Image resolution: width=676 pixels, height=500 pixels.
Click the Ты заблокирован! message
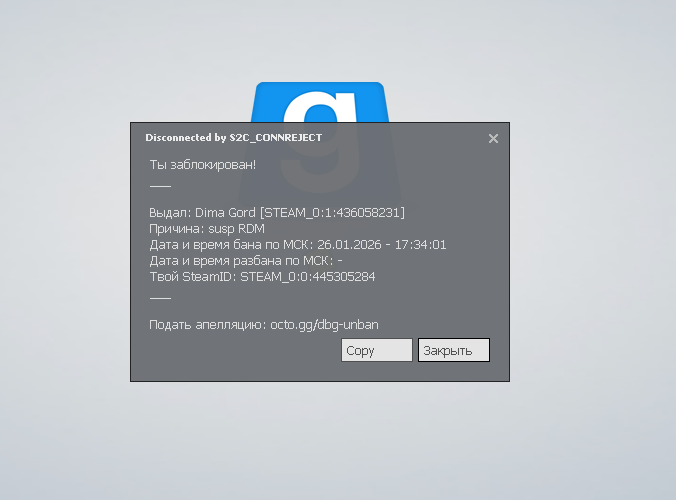click(203, 165)
